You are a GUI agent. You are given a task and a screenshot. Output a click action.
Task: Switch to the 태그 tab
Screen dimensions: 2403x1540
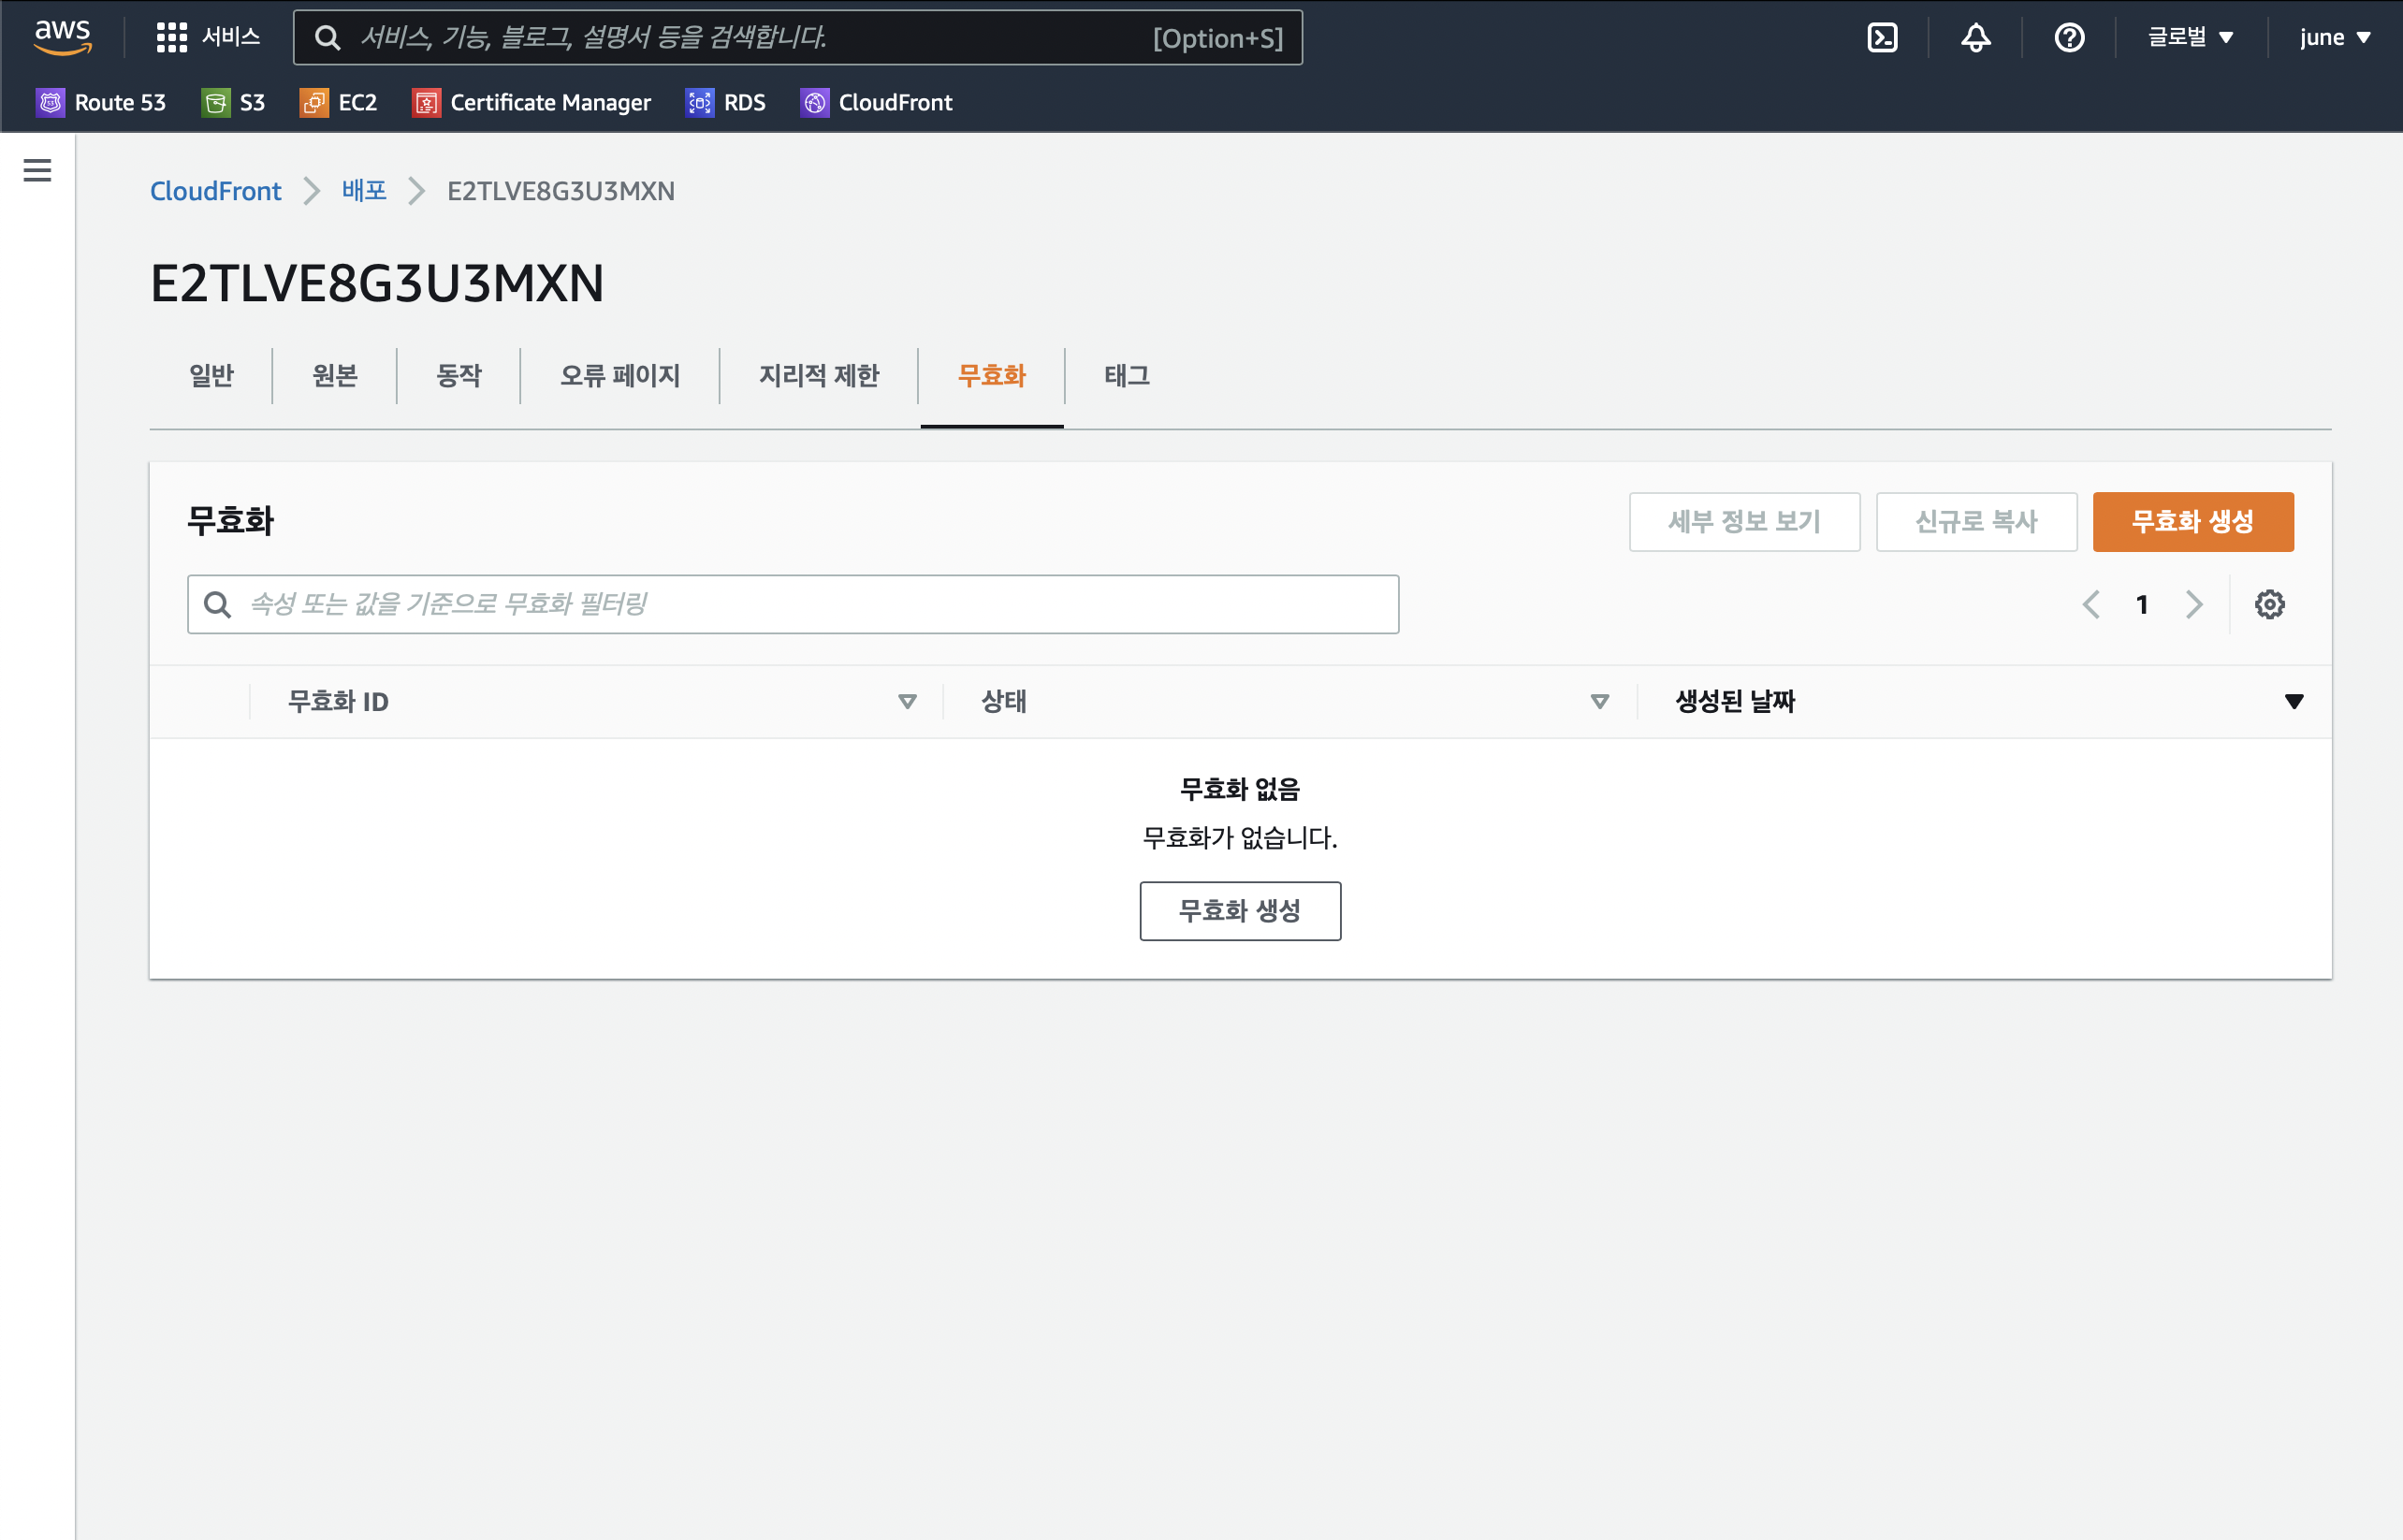pos(1127,376)
